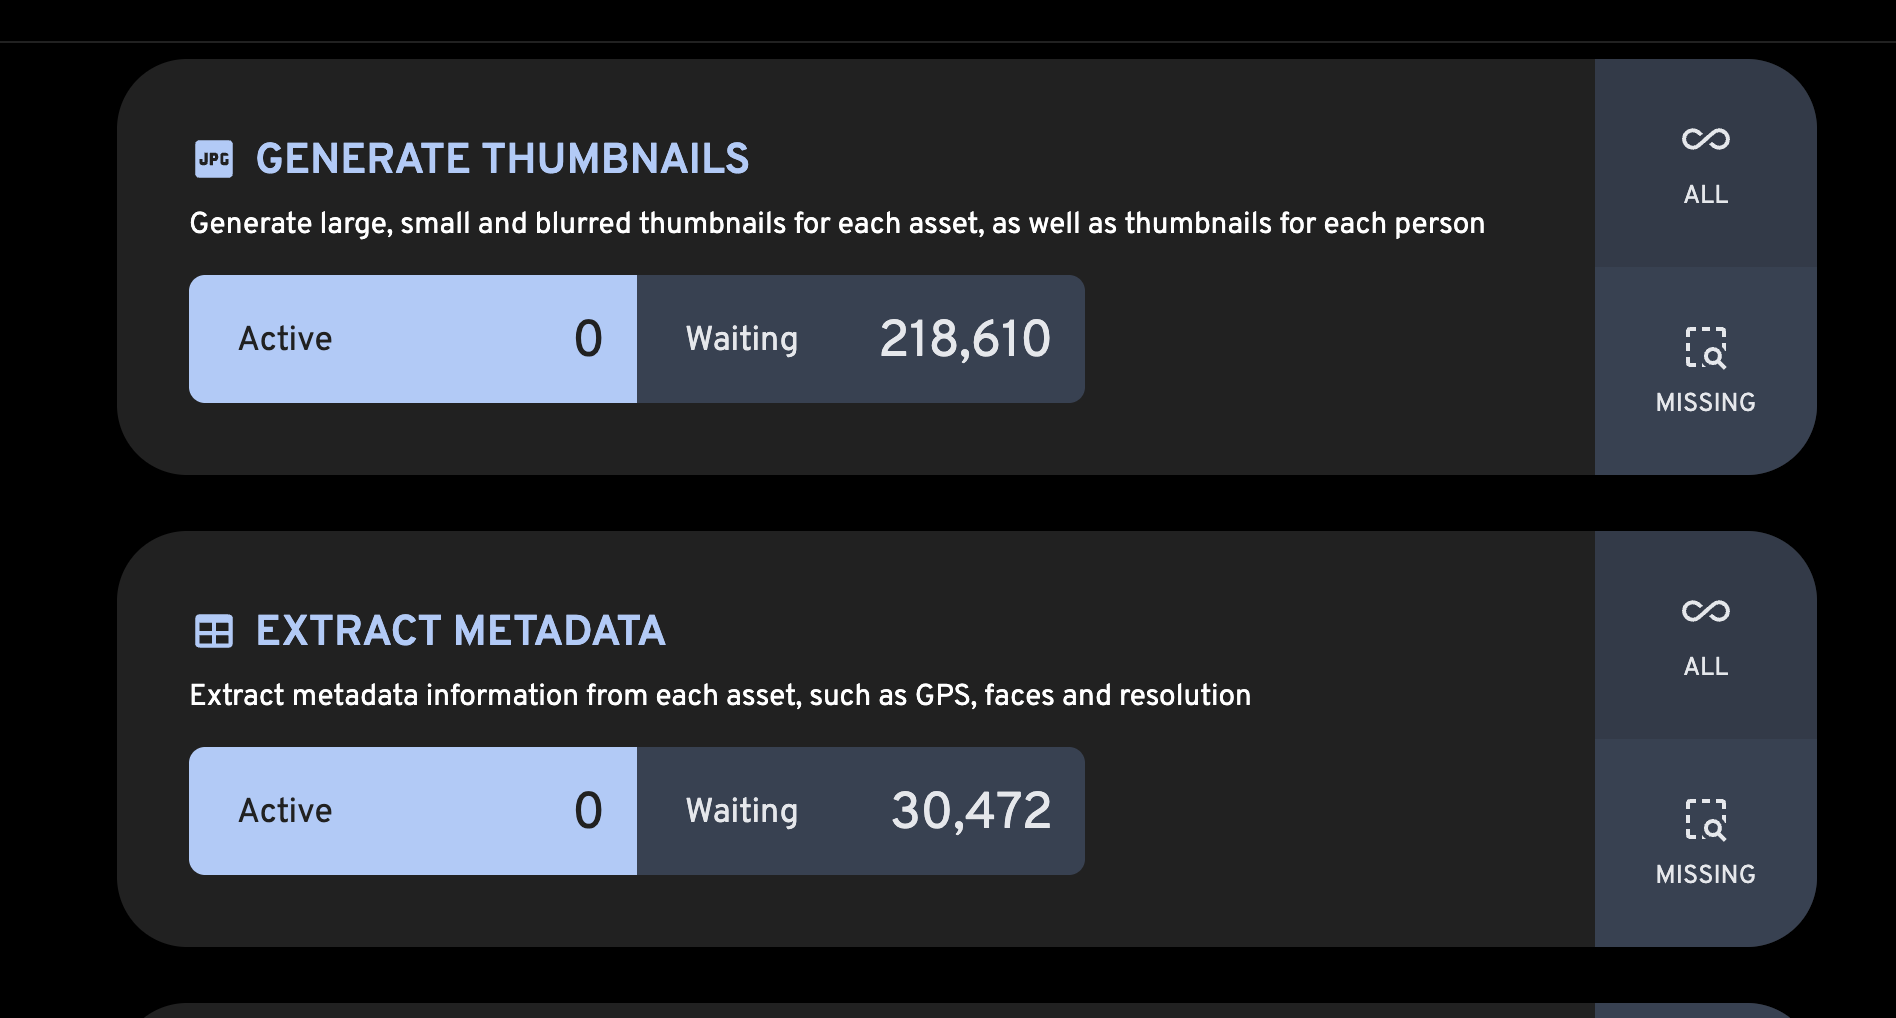The height and width of the screenshot is (1018, 1896).
Task: Click the JPG icon beside Generate Thumbnails
Action: tap(213, 159)
